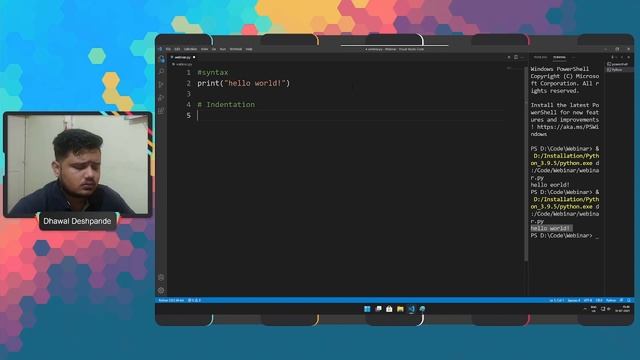
Task: Open the Run menu
Action: coord(222,49)
